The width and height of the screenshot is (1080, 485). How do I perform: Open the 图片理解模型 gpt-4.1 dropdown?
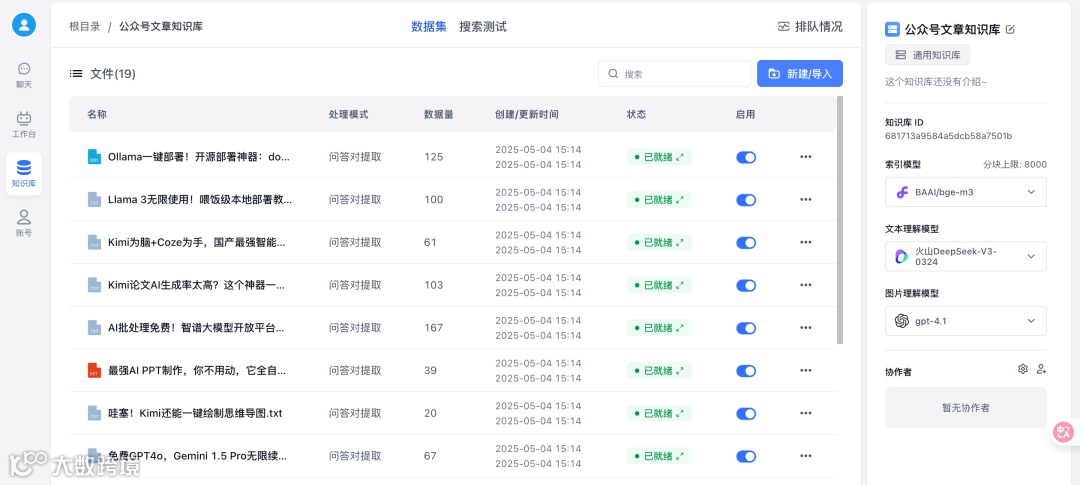[x=966, y=320]
